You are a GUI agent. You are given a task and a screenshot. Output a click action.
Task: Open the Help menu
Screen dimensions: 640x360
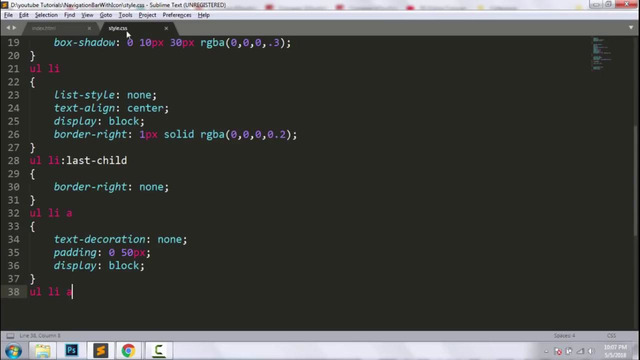click(204, 15)
